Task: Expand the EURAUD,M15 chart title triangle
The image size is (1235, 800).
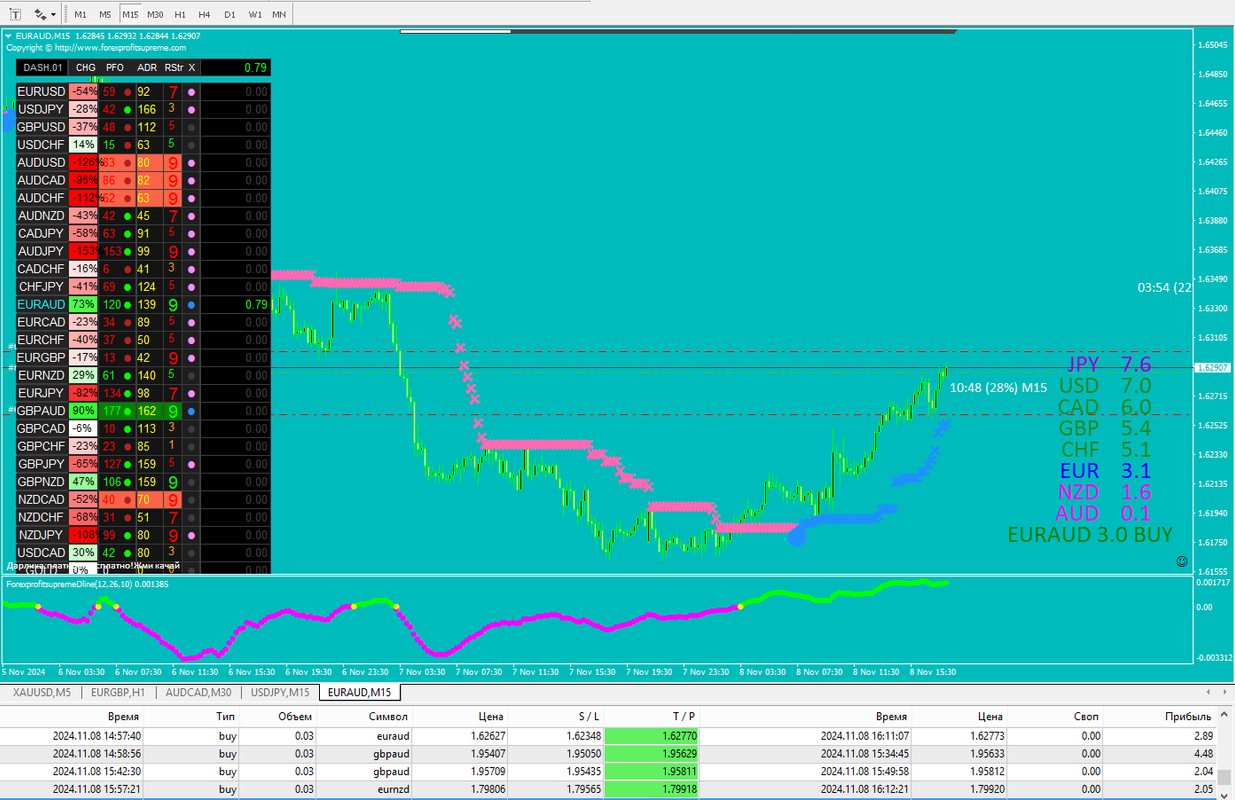Action: point(9,36)
